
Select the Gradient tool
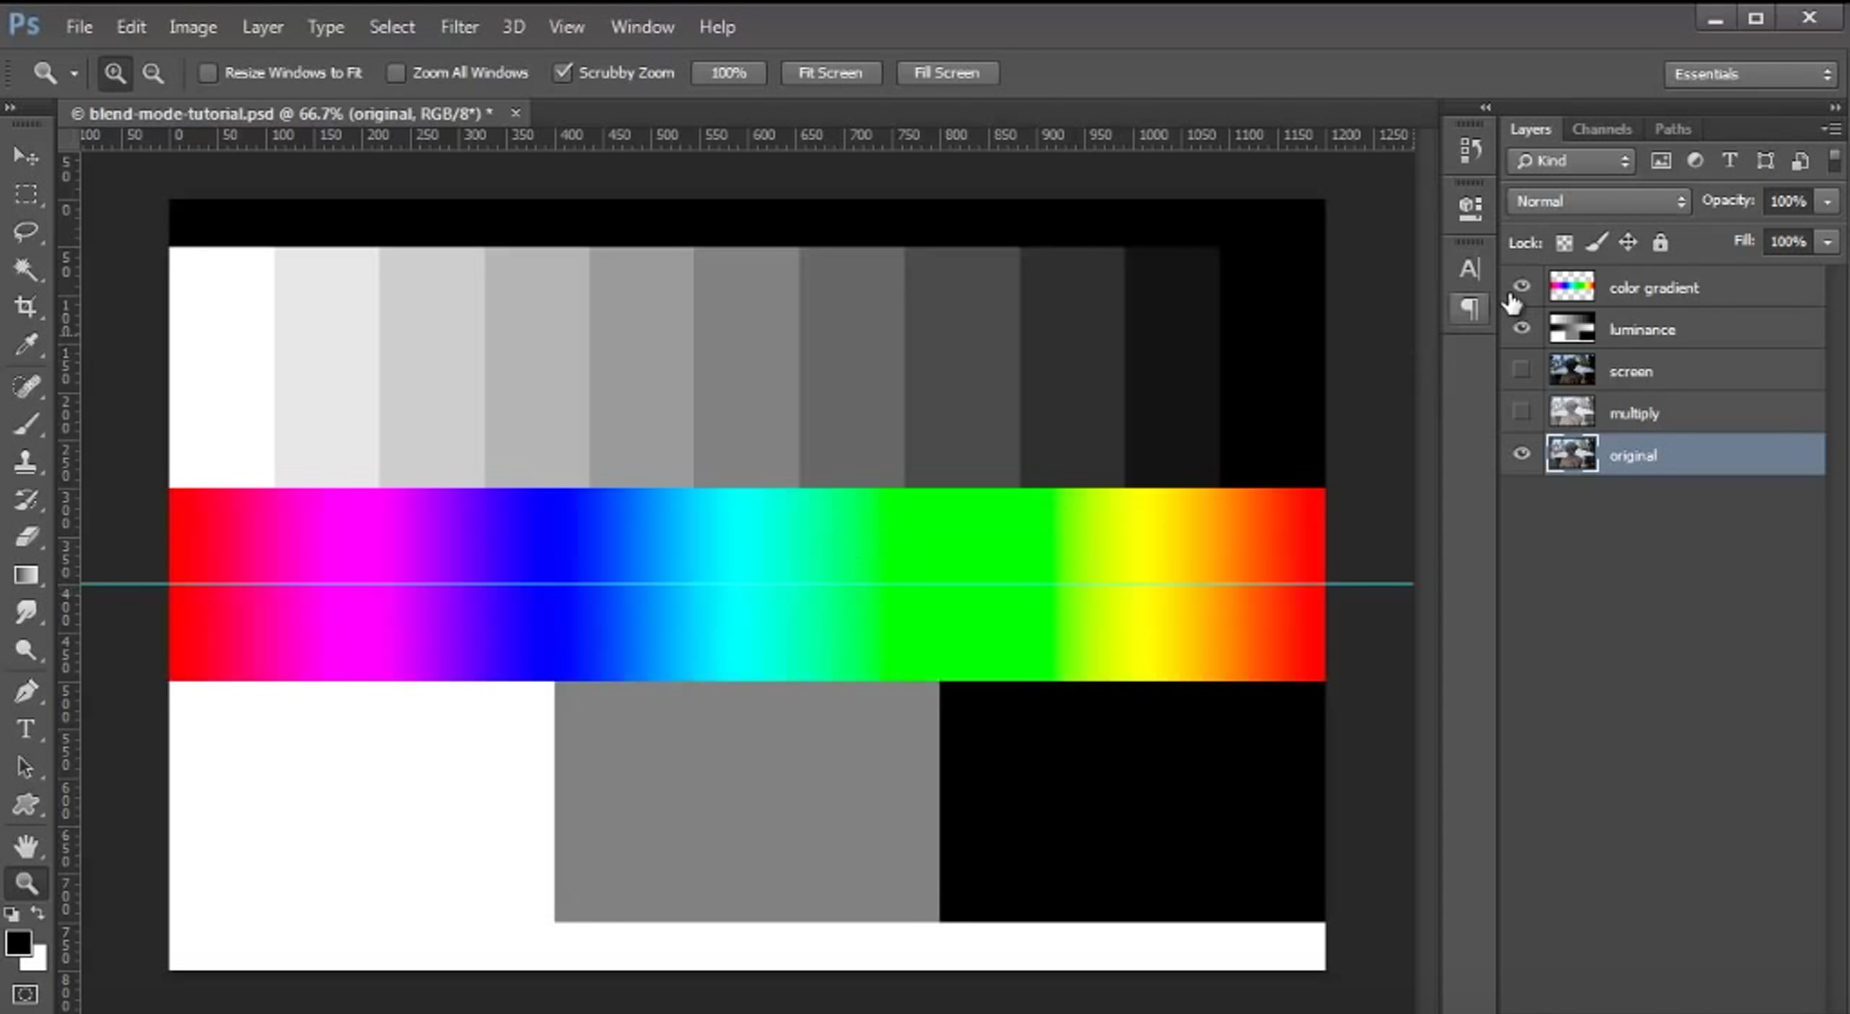25,575
